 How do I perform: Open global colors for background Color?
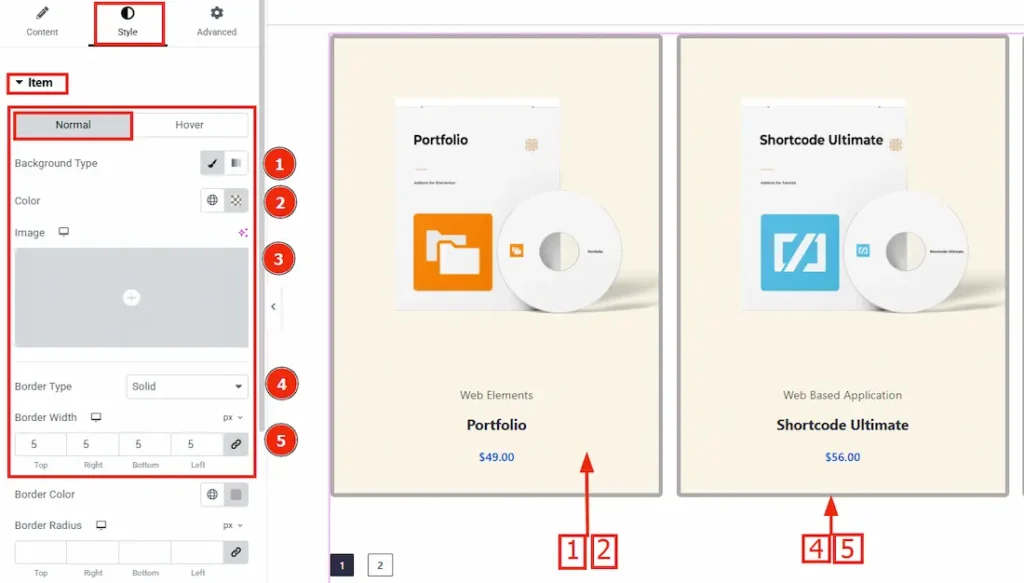click(212, 200)
